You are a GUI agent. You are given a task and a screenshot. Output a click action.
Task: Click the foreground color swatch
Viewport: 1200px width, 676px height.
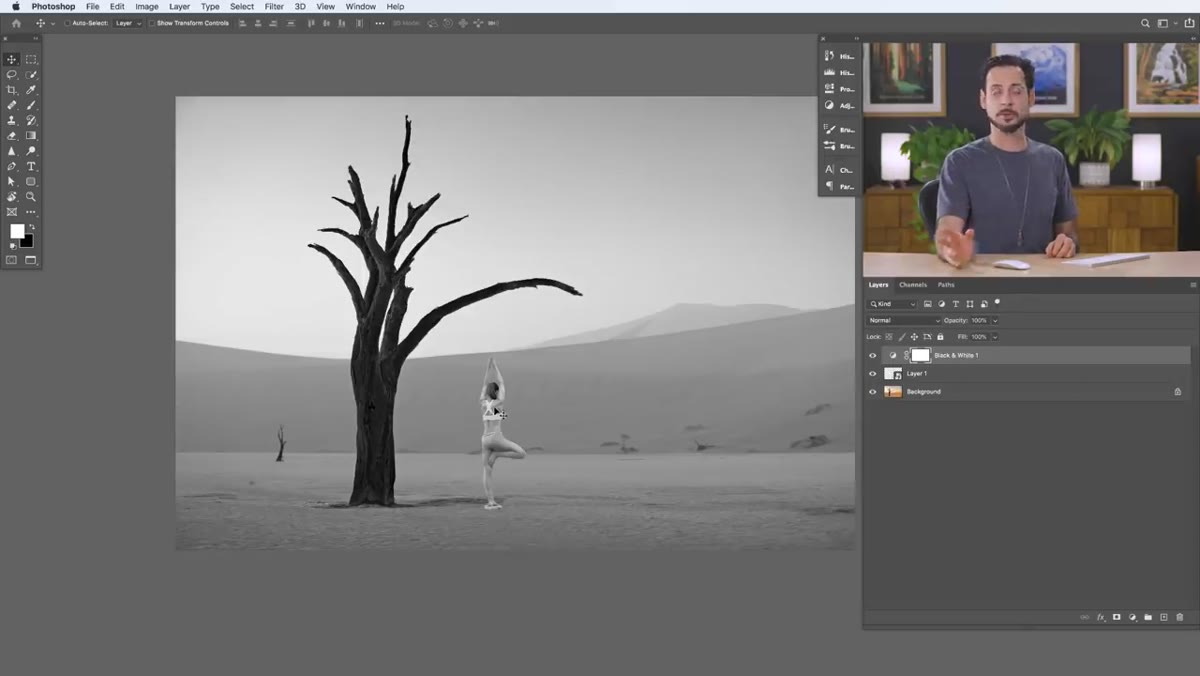tap(17, 231)
